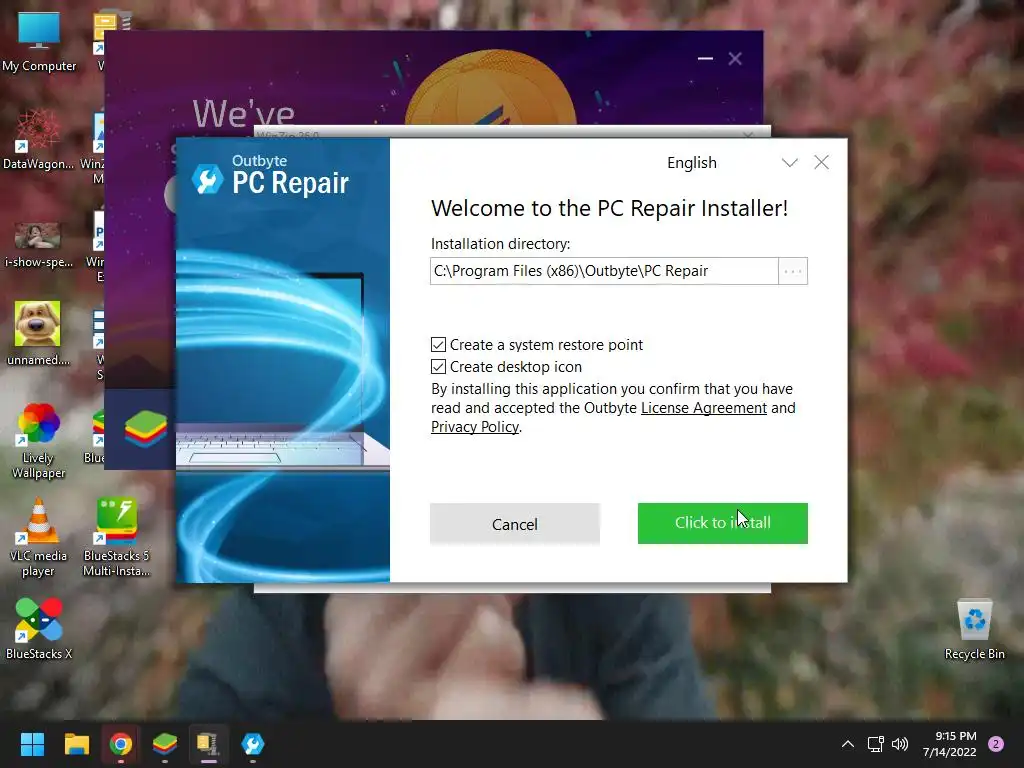
Task: Cancel the PC Repair installation
Action: point(515,524)
